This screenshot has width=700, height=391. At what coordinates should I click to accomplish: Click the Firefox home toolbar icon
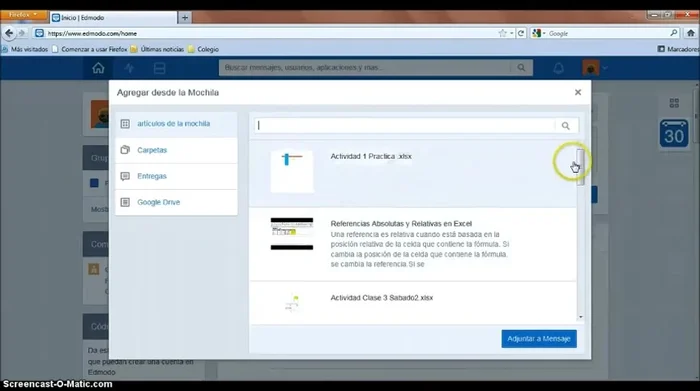[691, 33]
